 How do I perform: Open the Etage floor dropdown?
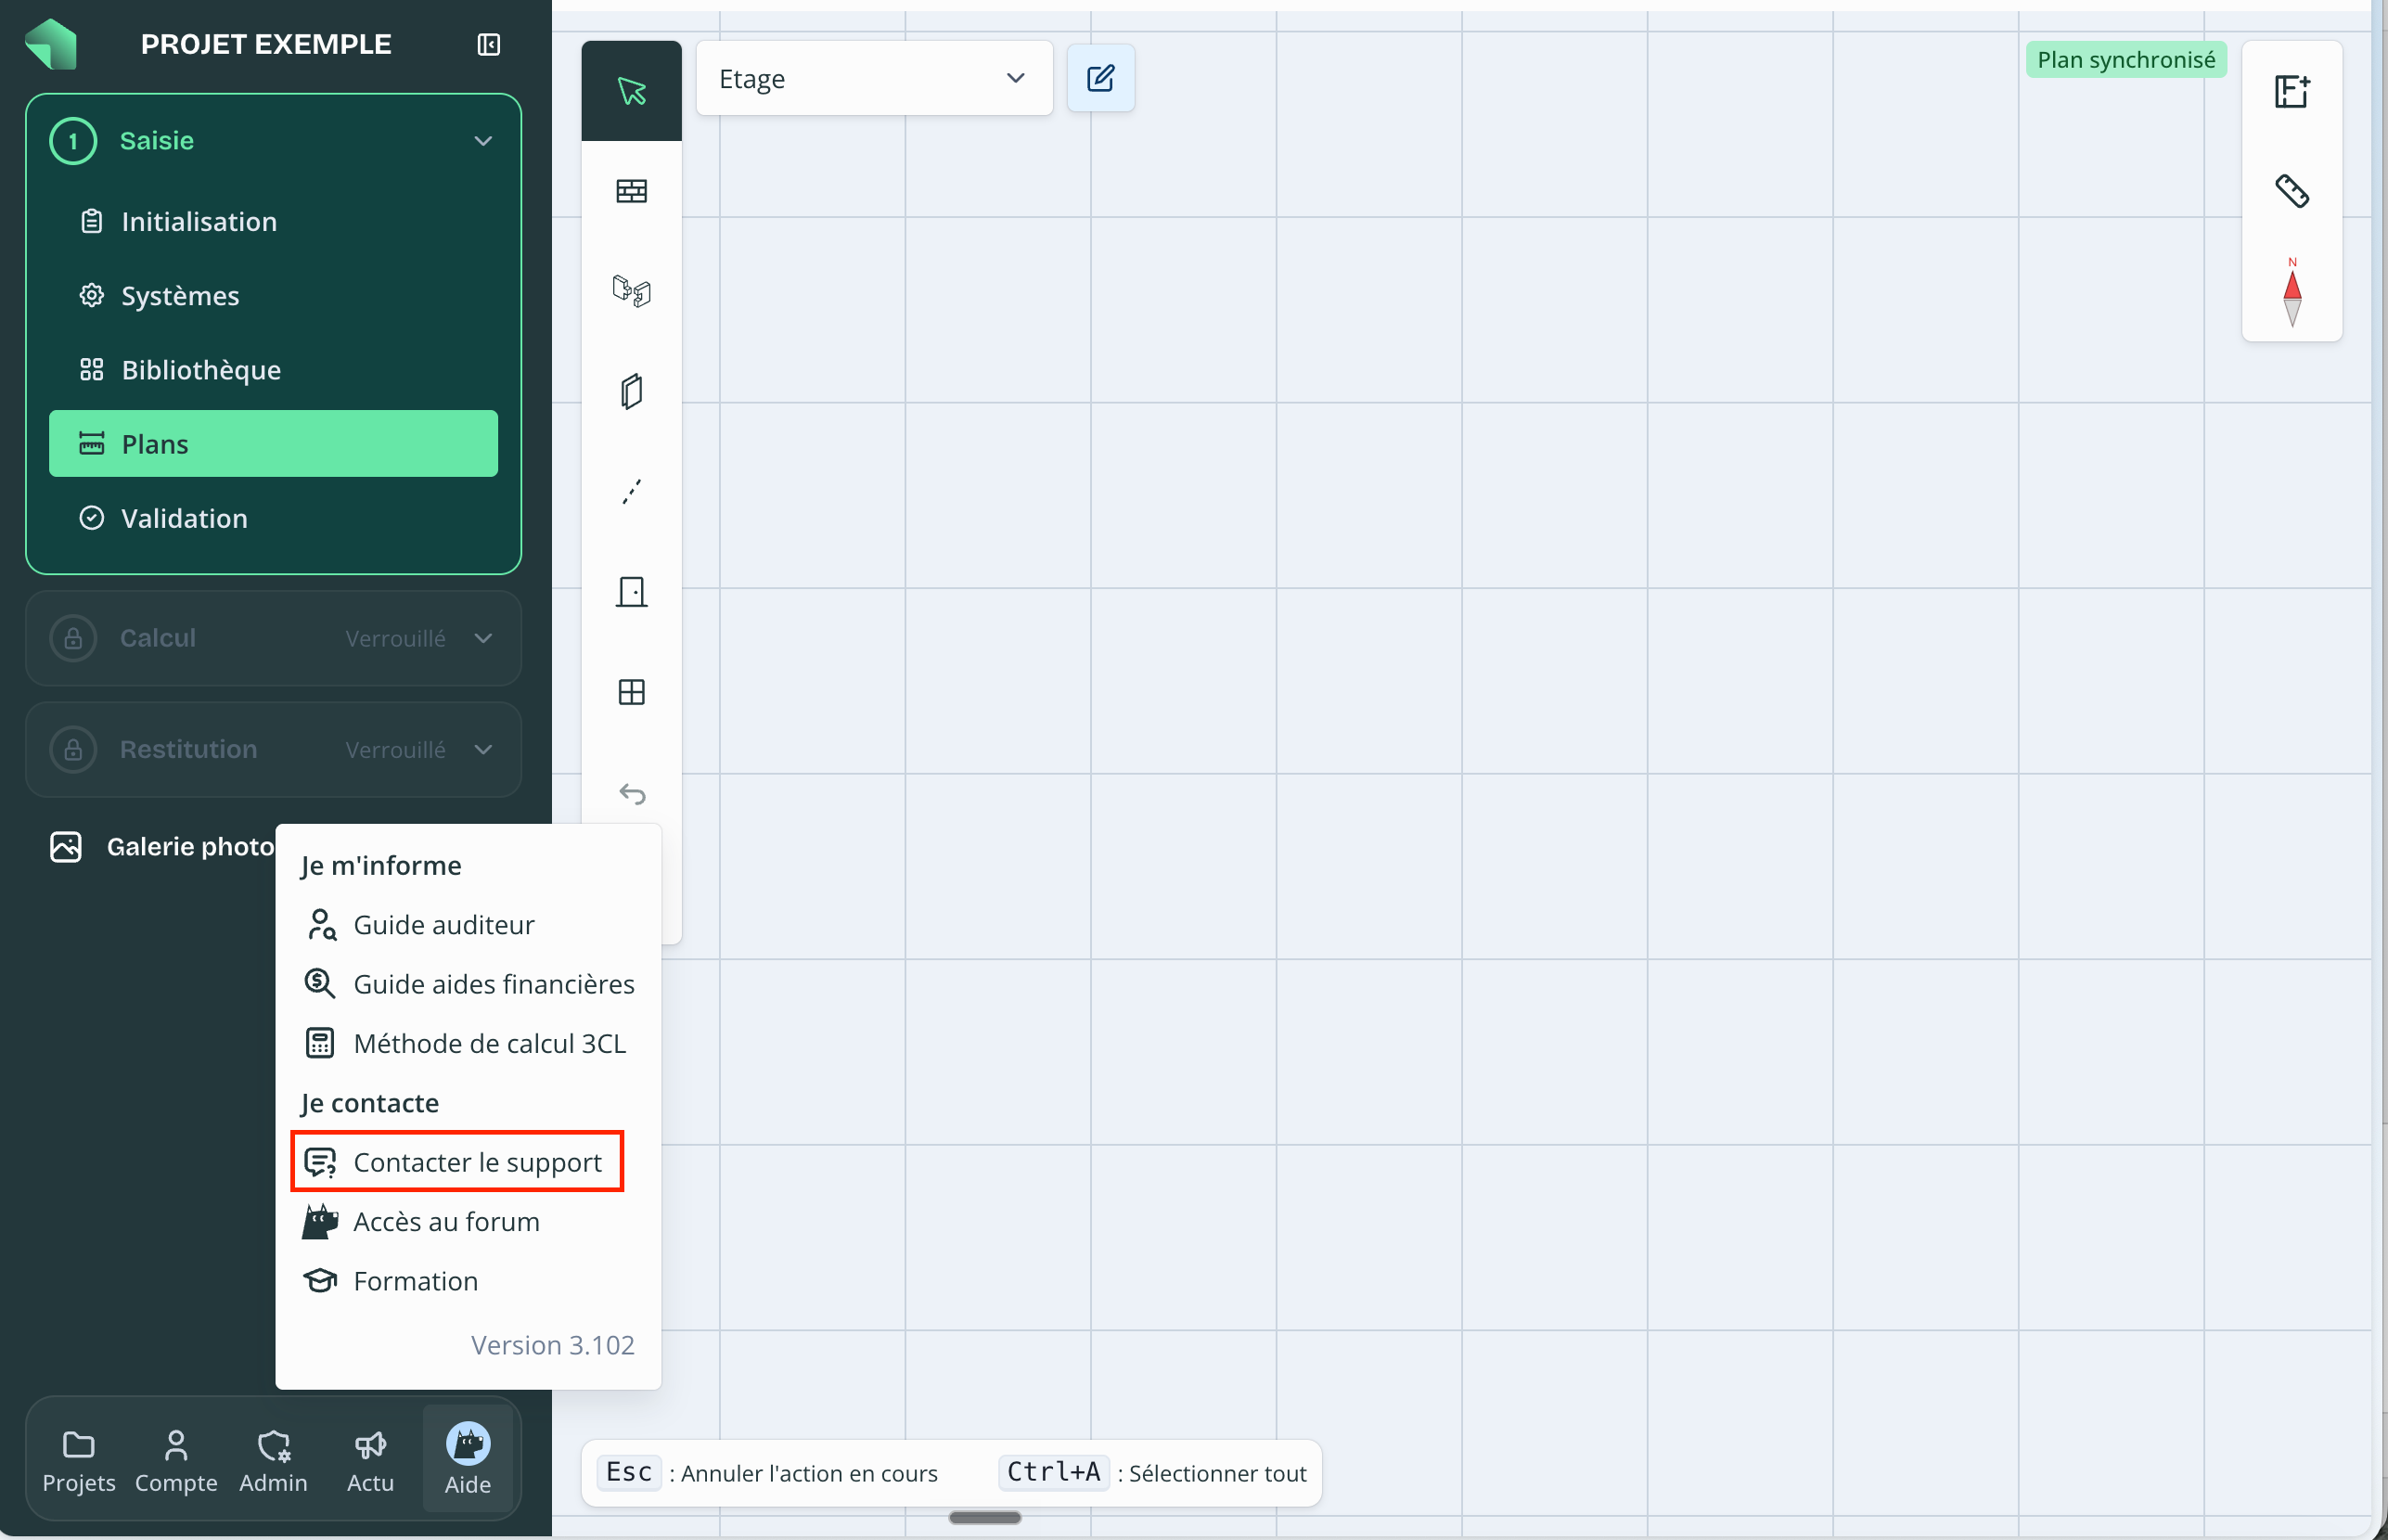coord(874,78)
